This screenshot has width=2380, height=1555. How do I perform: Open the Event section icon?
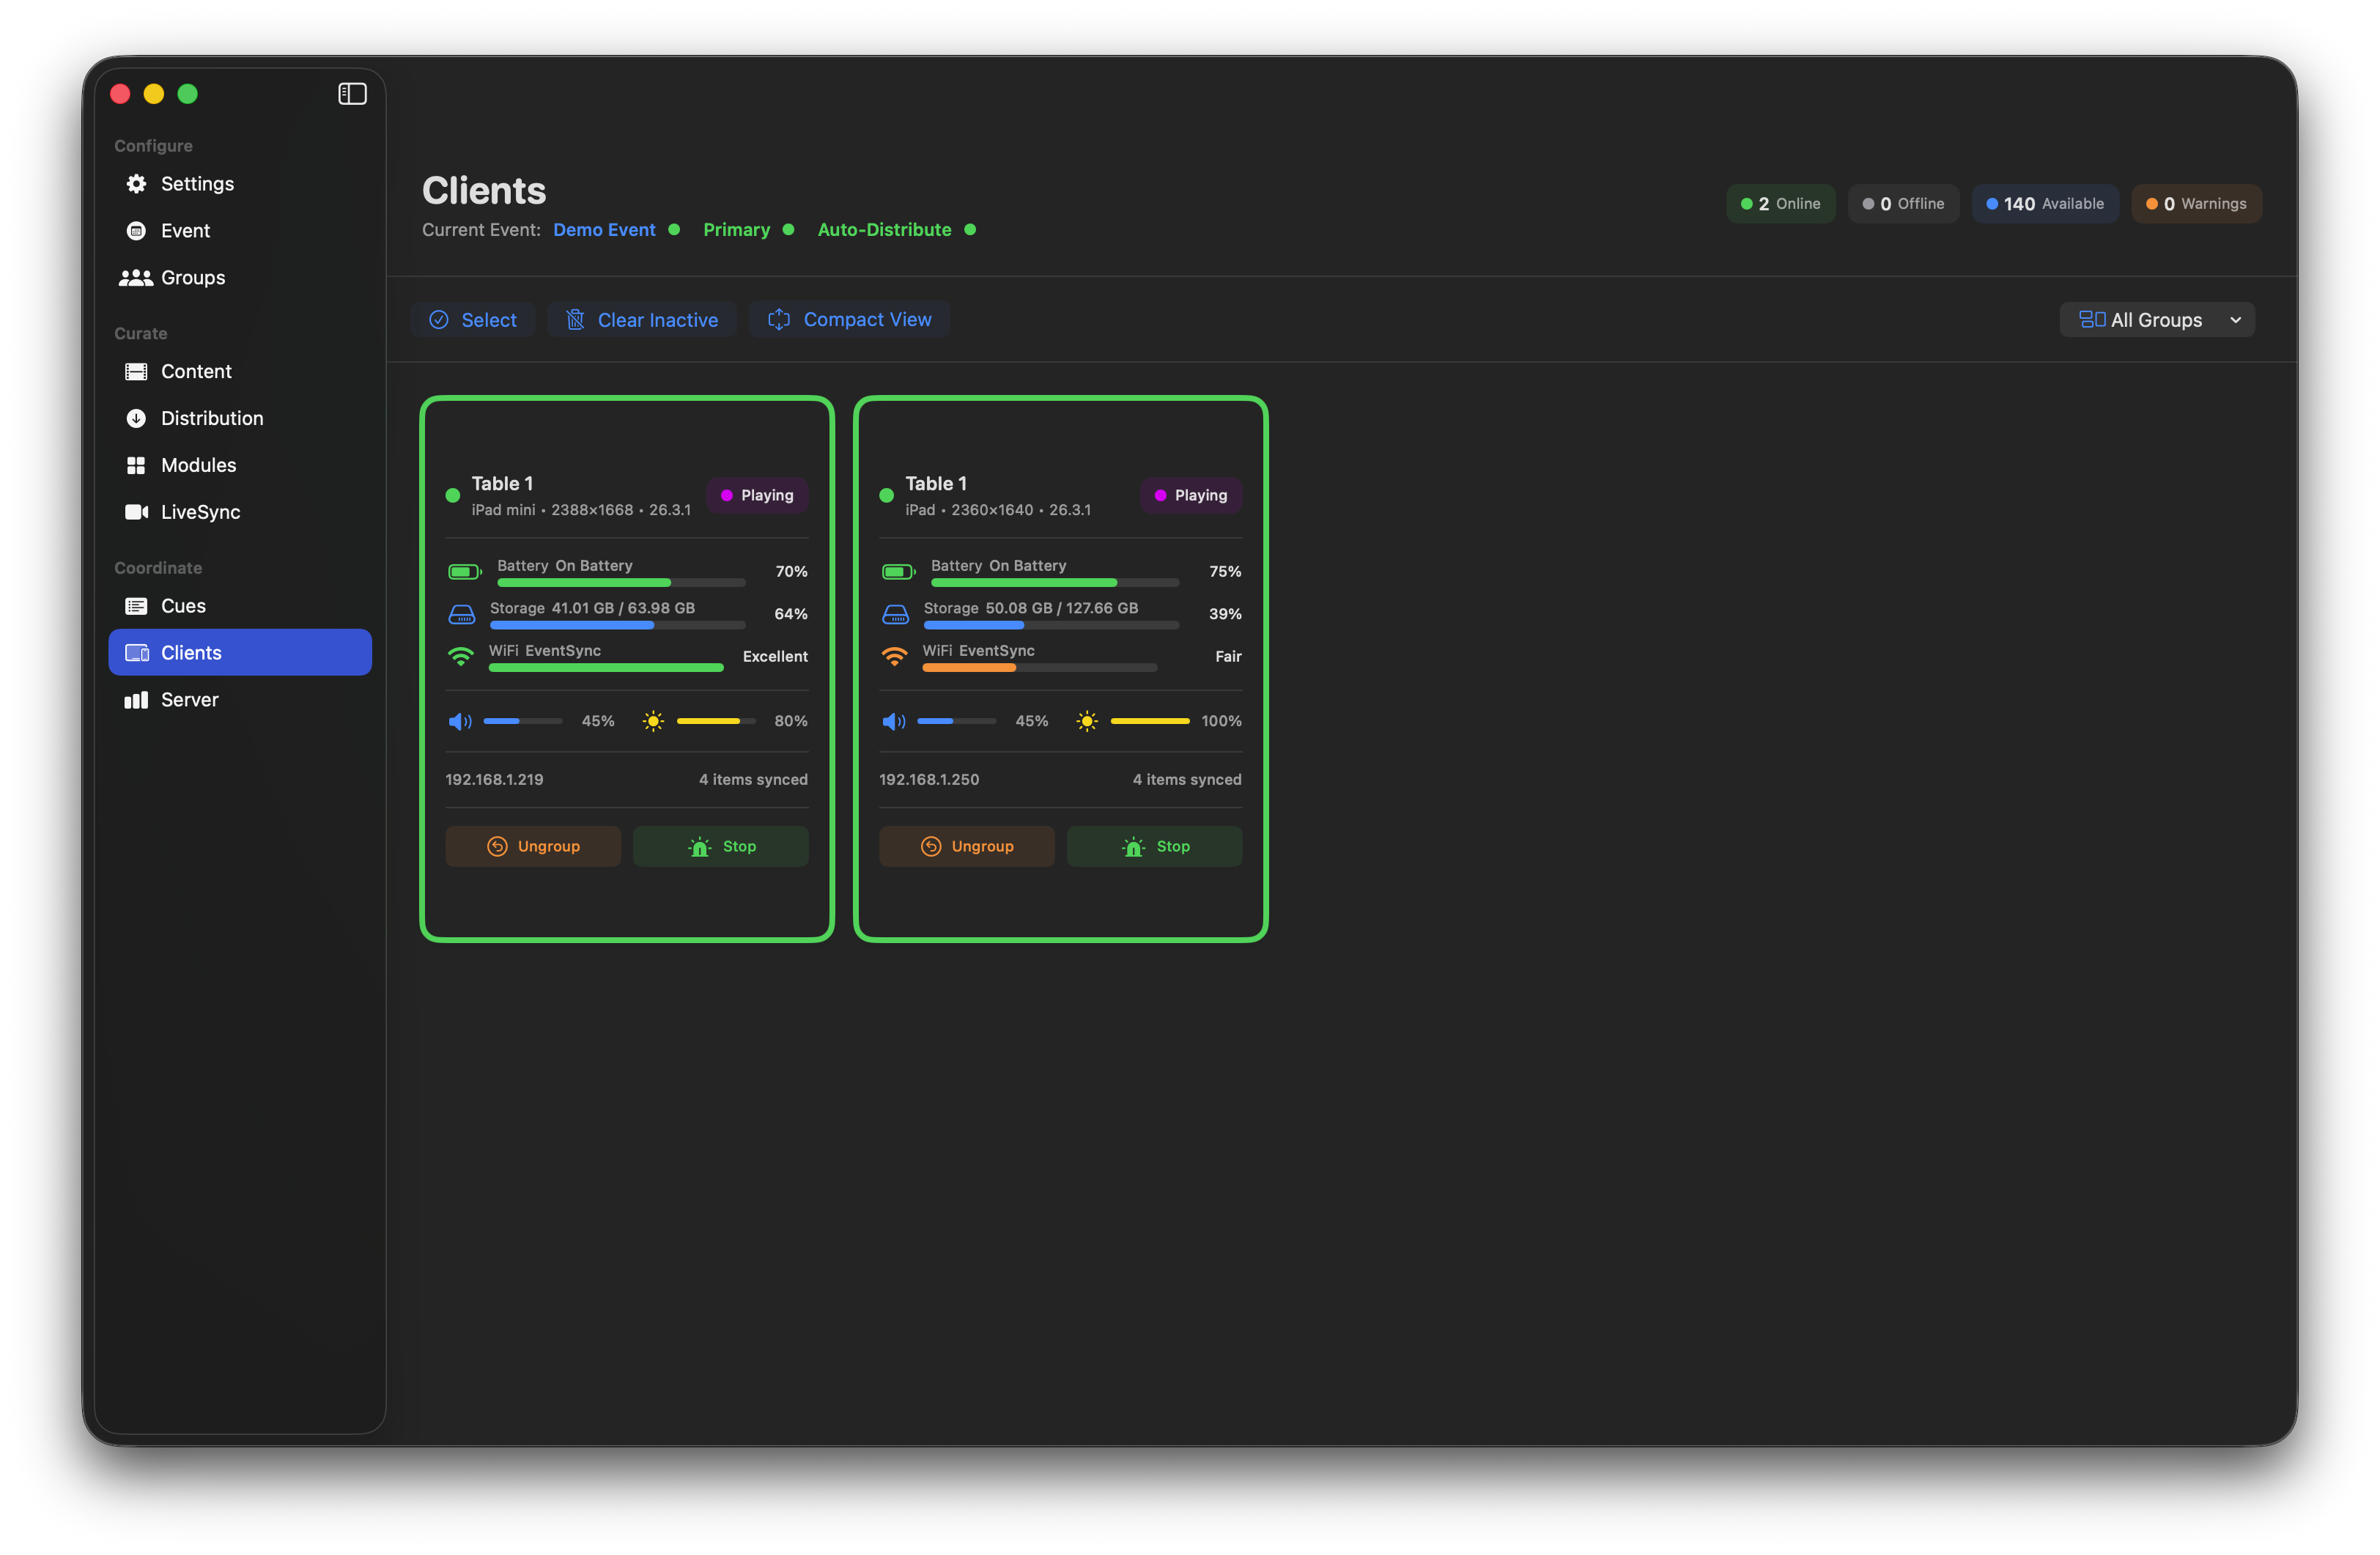[x=136, y=231]
